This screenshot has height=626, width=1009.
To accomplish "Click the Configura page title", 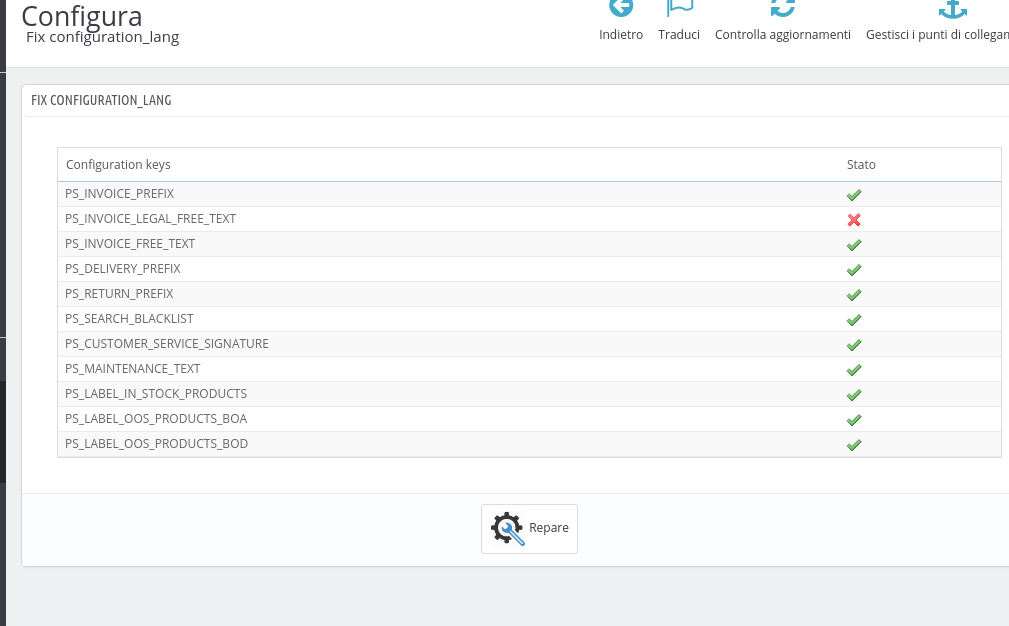I will pos(82,15).
